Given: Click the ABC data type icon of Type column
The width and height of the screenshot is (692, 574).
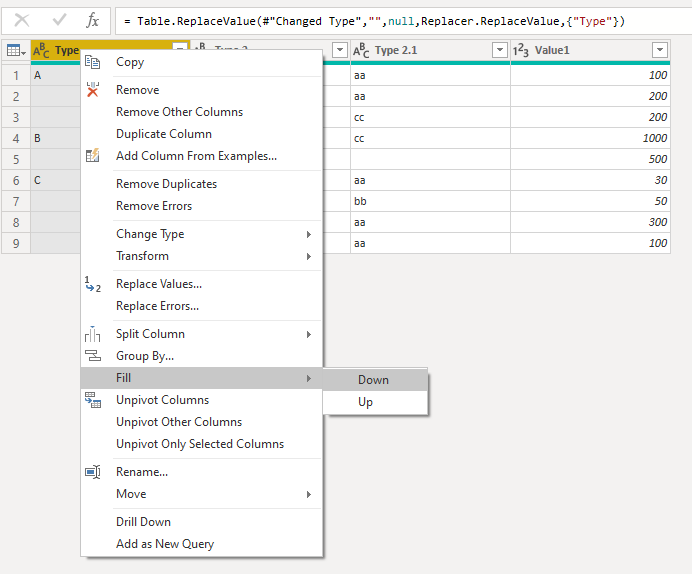Looking at the screenshot, I should [x=41, y=51].
